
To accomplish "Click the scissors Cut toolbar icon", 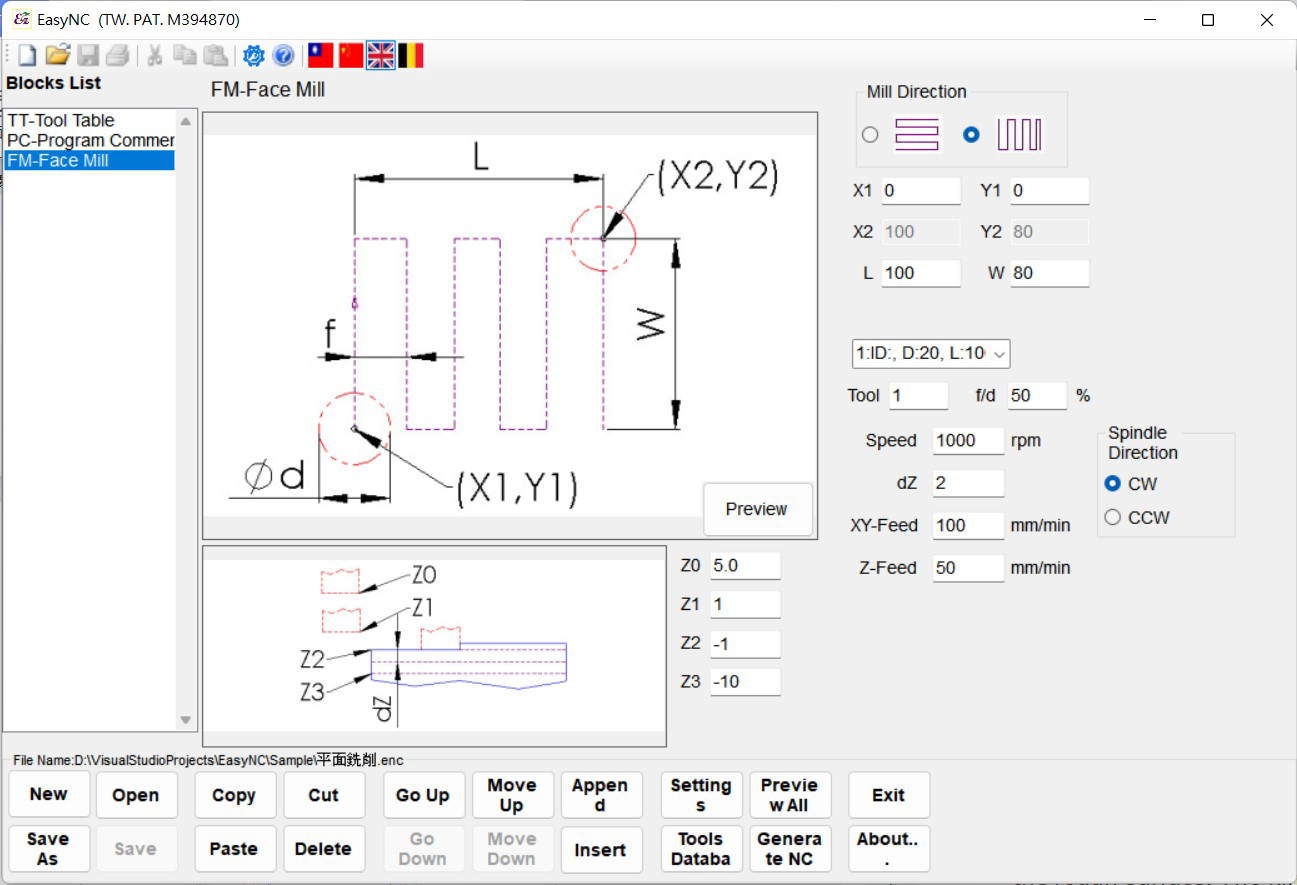I will tap(154, 55).
